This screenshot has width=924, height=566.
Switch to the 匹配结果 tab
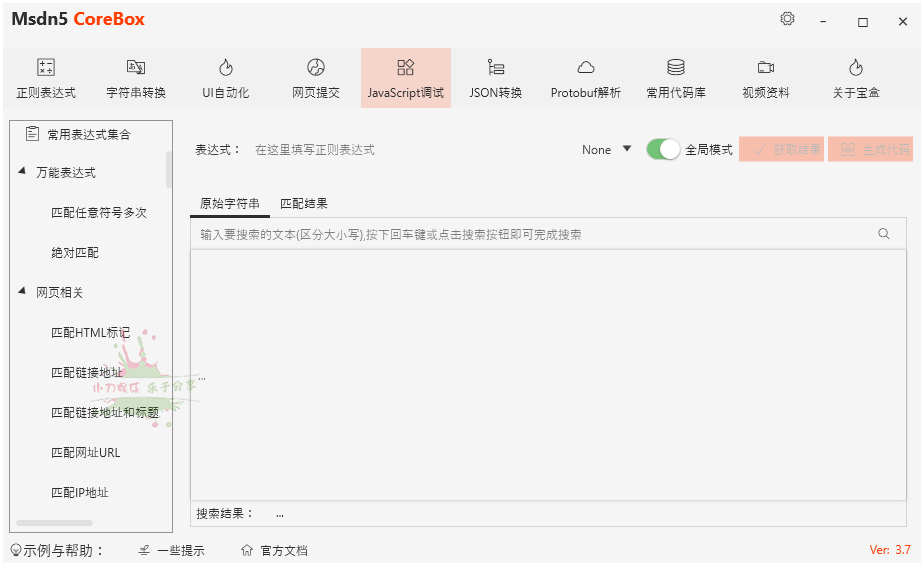coord(304,203)
